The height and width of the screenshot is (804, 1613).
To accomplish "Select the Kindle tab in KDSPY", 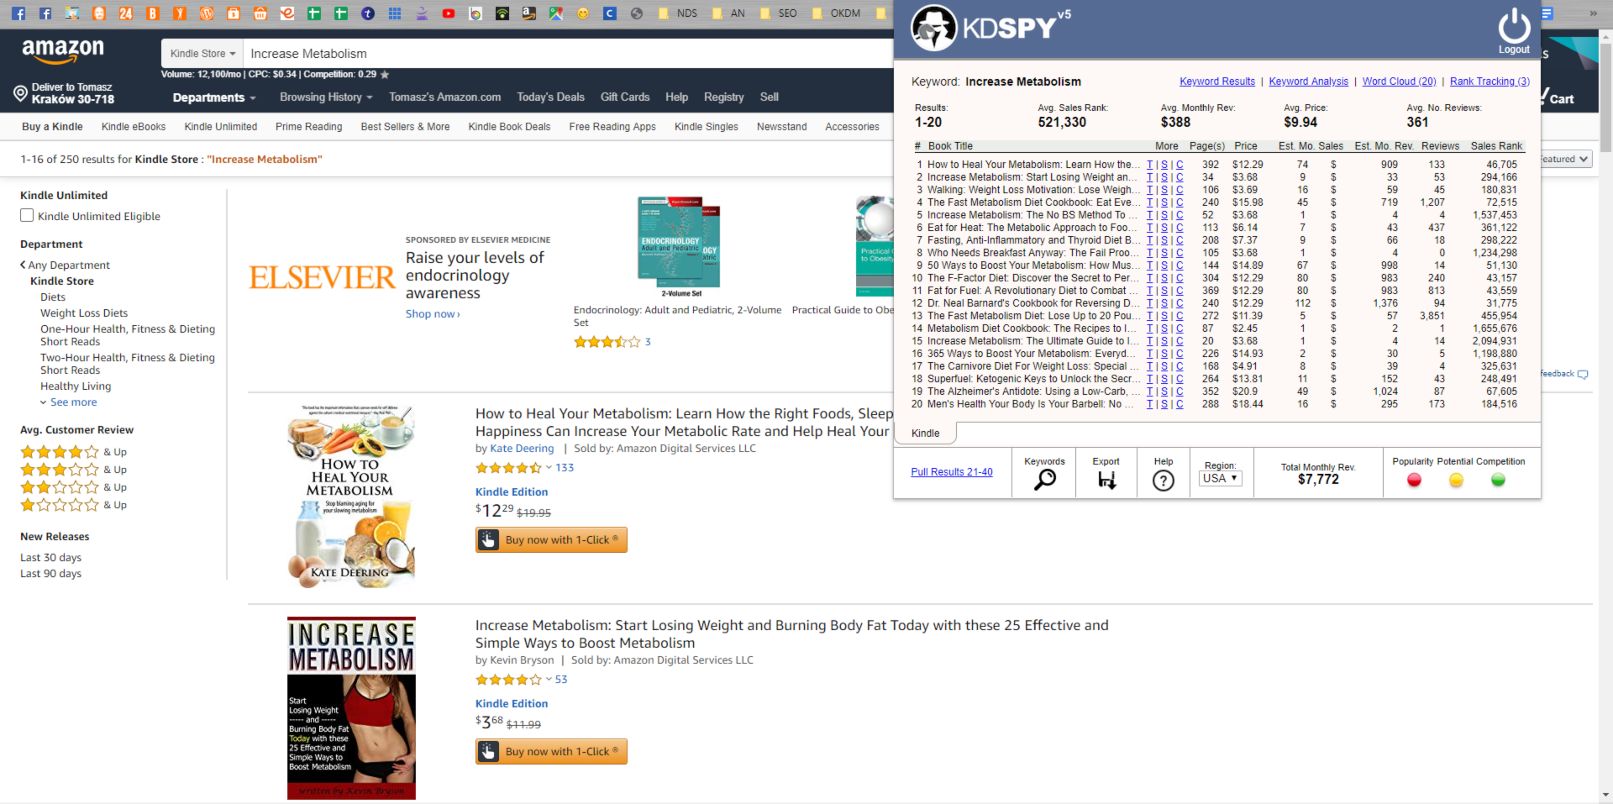I will (x=926, y=433).
